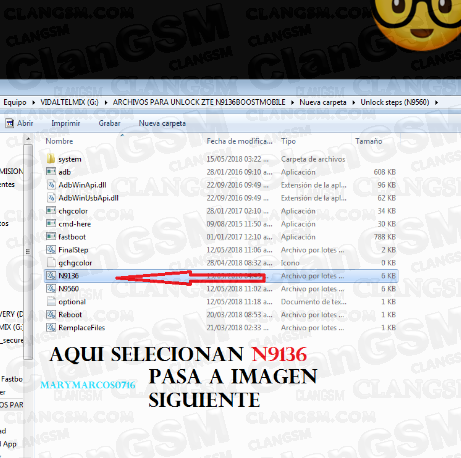Click the AdbWinApi.dll file icon
This screenshot has width=461, height=458.
click(x=51, y=185)
